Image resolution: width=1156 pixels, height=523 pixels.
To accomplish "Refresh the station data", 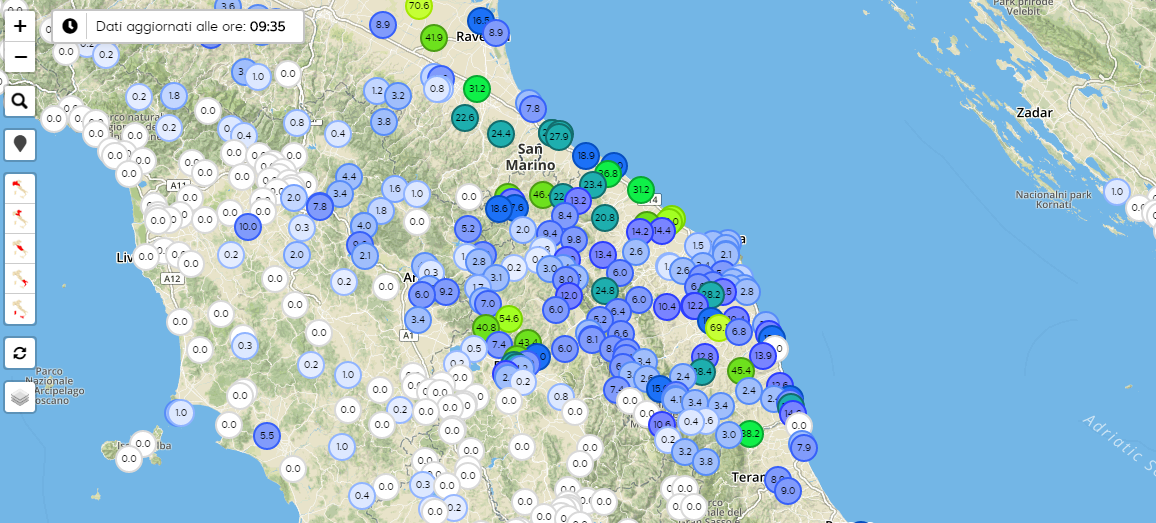I will tap(20, 352).
